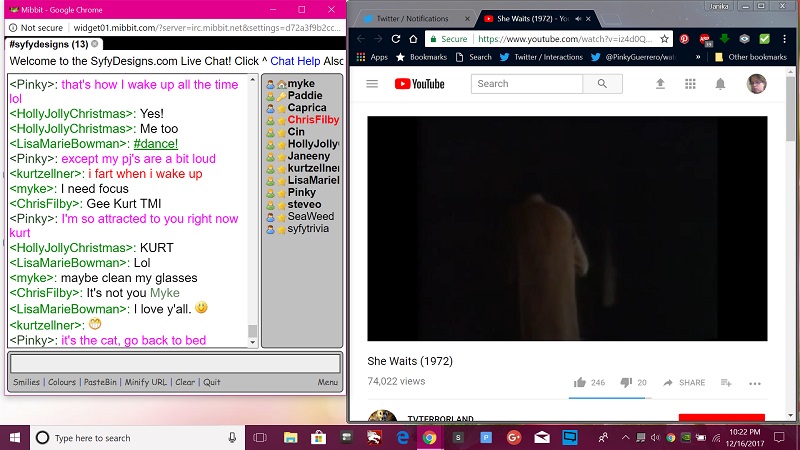The image size is (800, 450).
Task: Open the Smilies picker
Action: point(26,382)
